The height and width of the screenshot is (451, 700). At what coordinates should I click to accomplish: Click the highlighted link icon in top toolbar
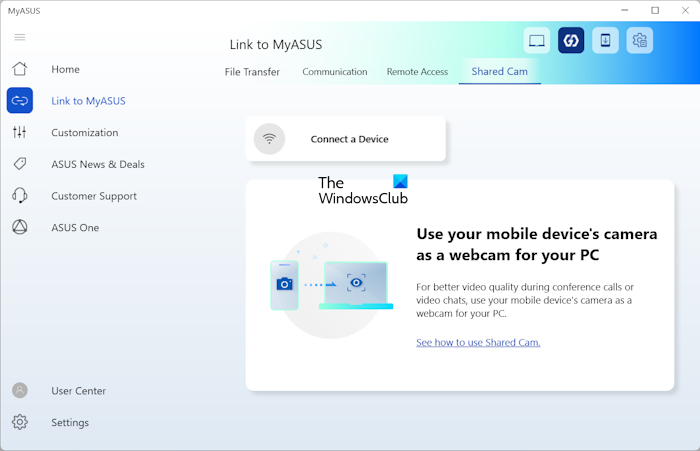tap(571, 41)
